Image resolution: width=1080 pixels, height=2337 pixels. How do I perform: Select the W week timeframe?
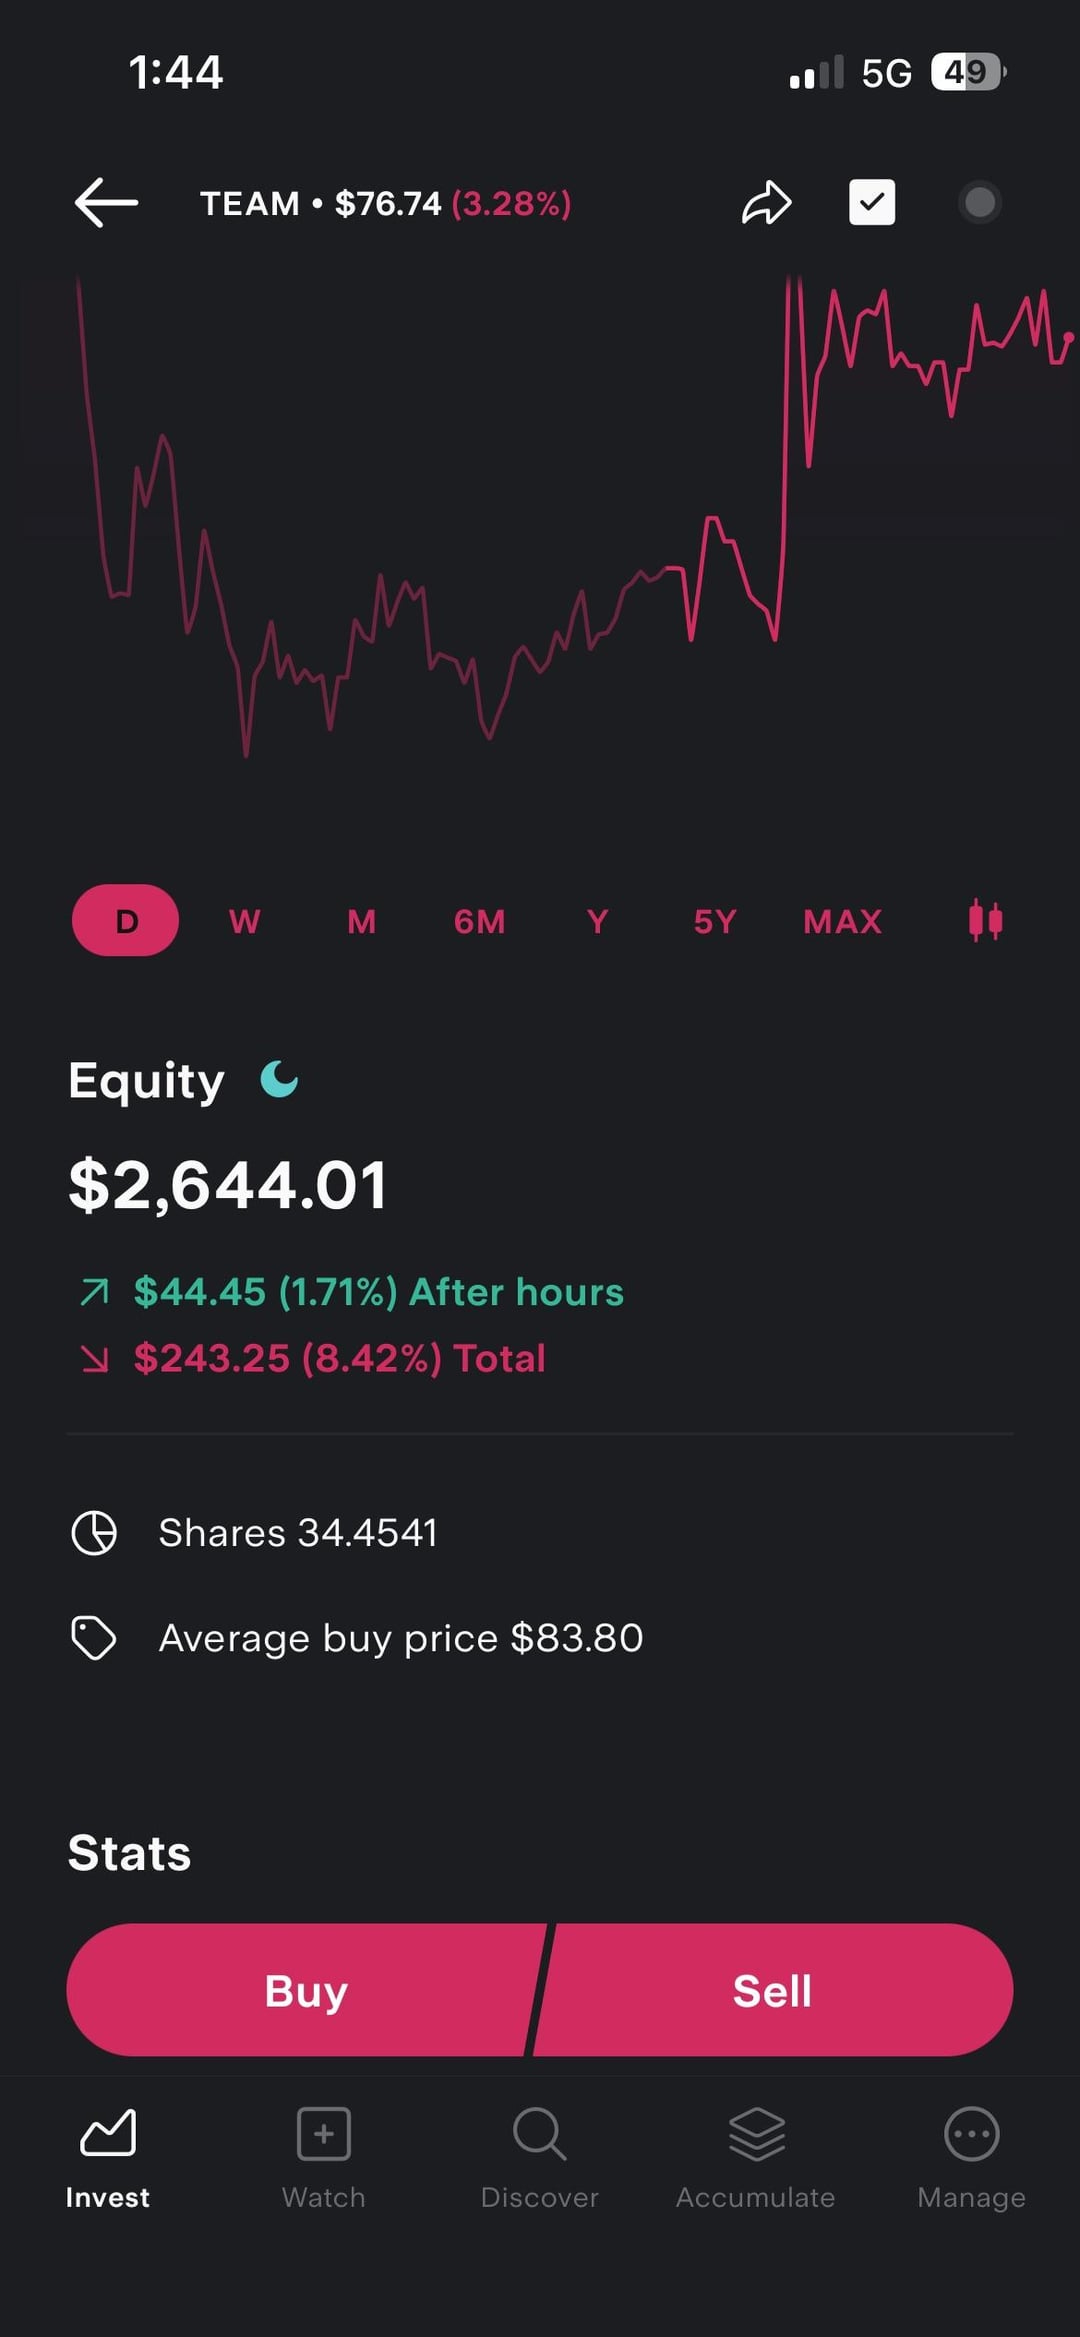[x=244, y=920]
